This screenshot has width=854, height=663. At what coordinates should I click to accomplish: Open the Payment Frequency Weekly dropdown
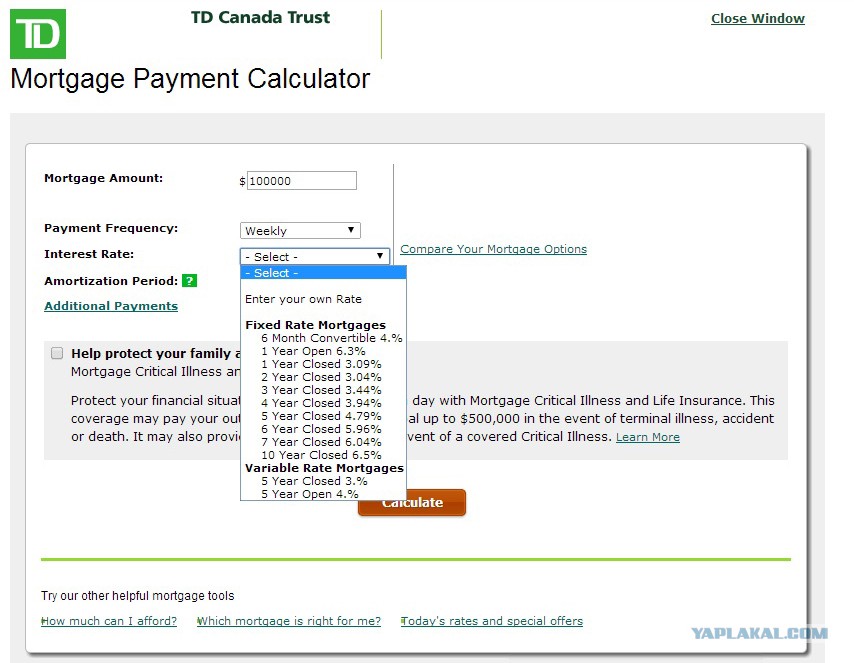tap(300, 230)
